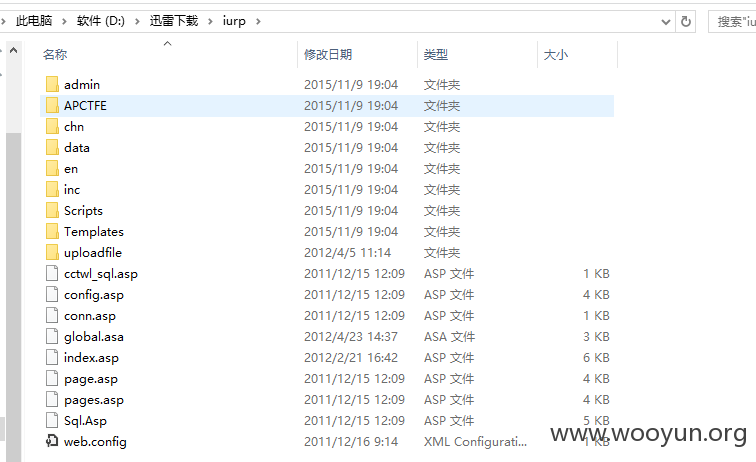Click the navigation pane scrollbar thumb

[14, 297]
